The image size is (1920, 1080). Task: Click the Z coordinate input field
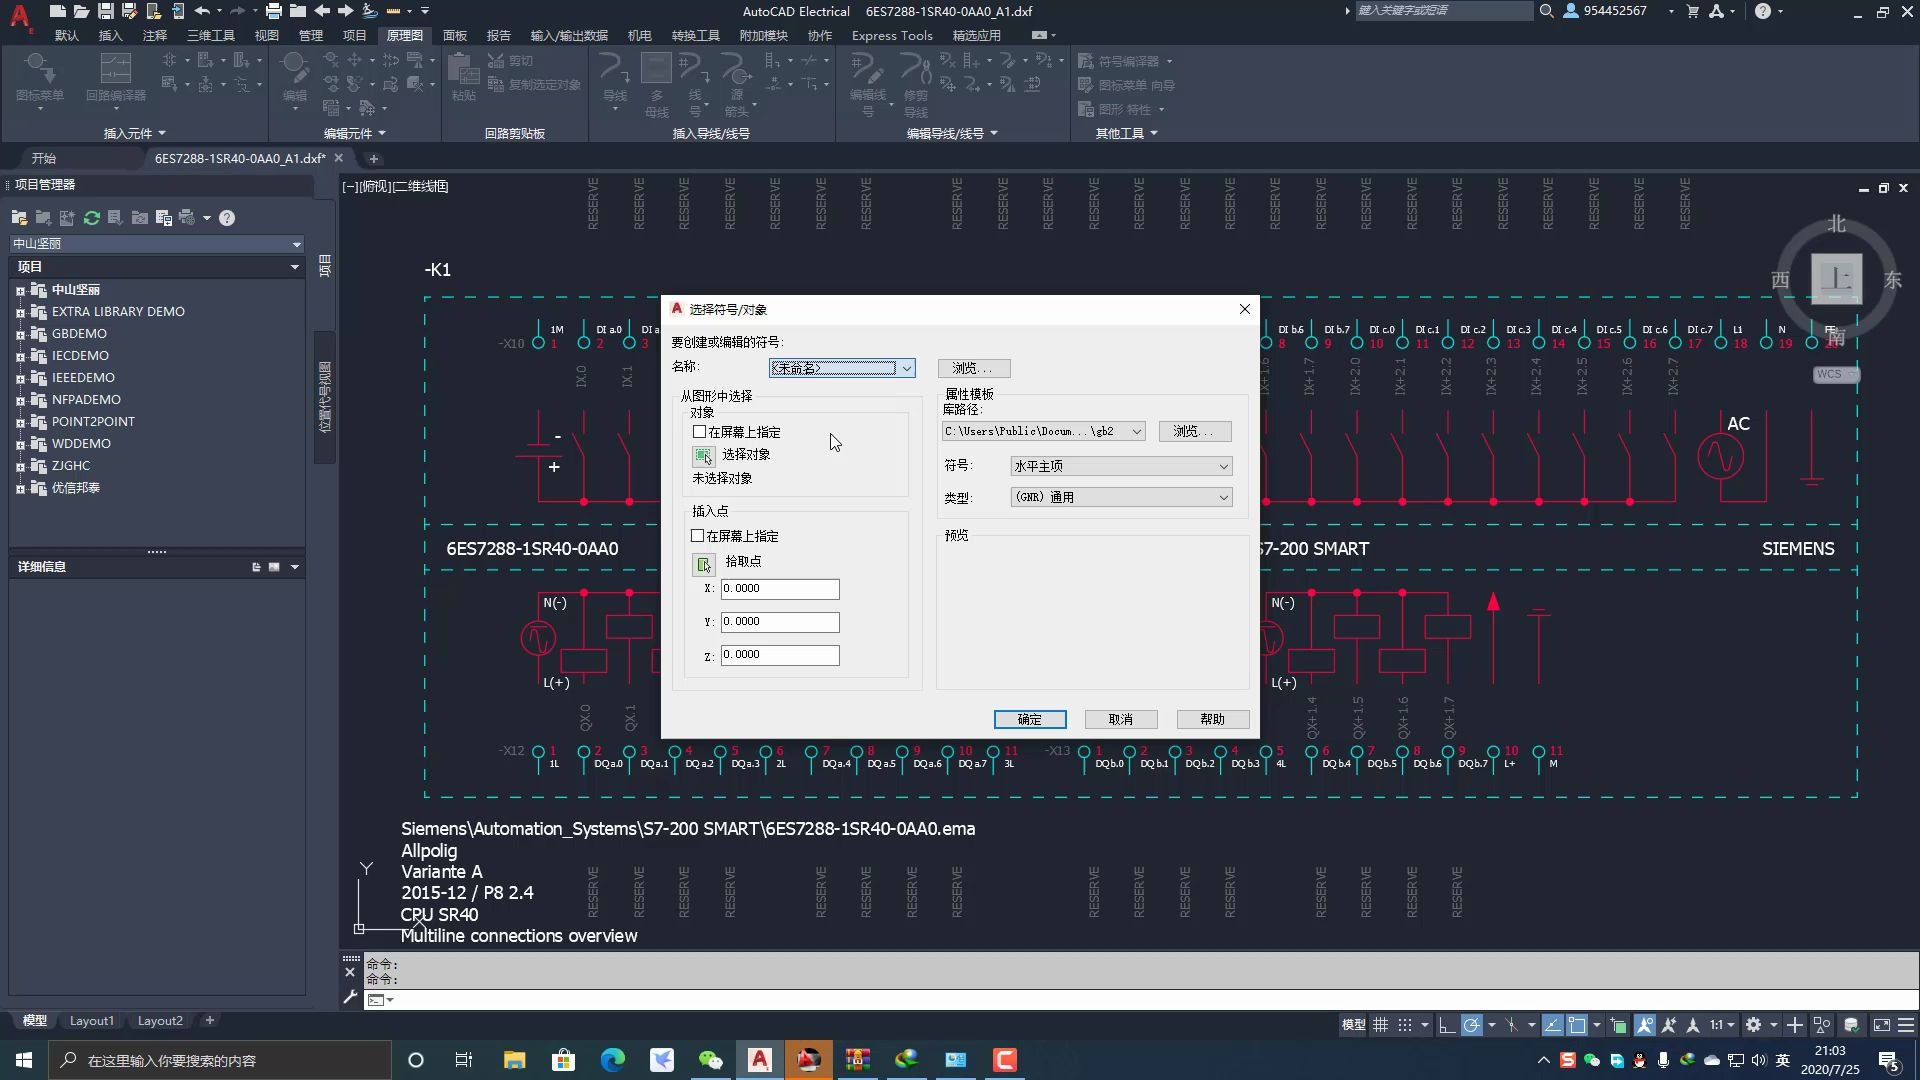(780, 655)
